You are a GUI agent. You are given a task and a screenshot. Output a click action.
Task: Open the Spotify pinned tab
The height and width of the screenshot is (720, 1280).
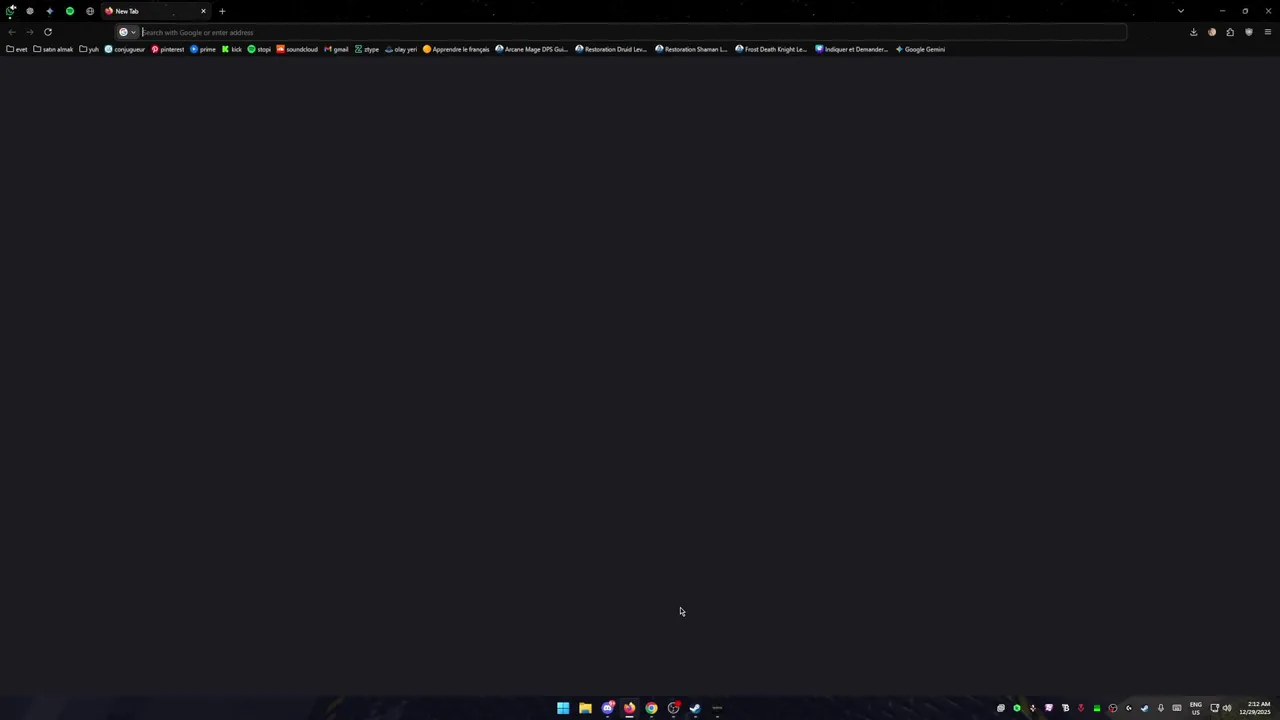click(70, 11)
